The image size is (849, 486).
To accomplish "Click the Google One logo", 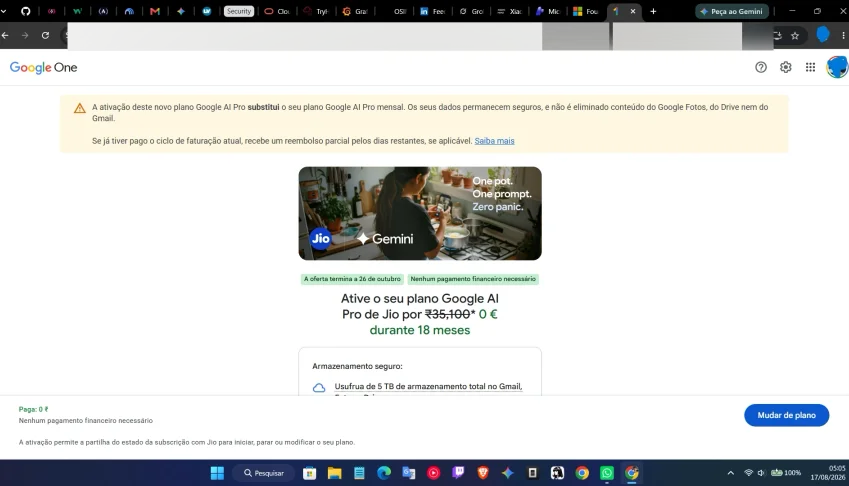I will (x=43, y=68).
